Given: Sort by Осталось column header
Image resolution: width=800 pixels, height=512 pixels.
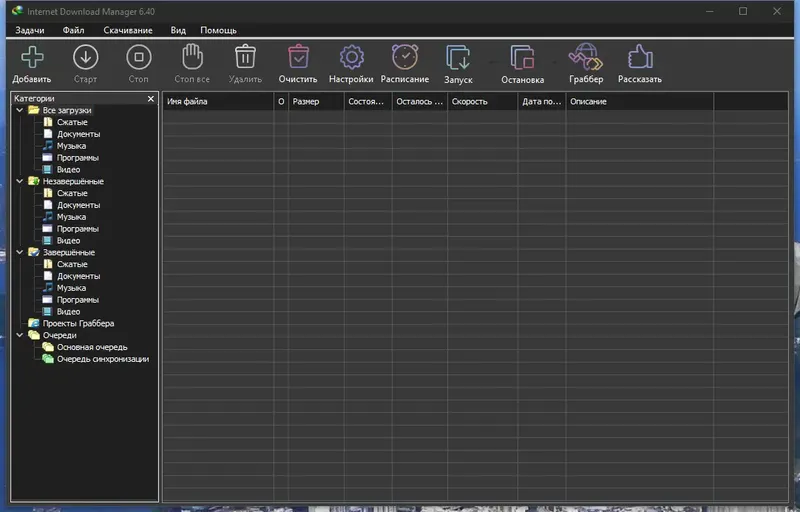Looking at the screenshot, I should [x=419, y=101].
